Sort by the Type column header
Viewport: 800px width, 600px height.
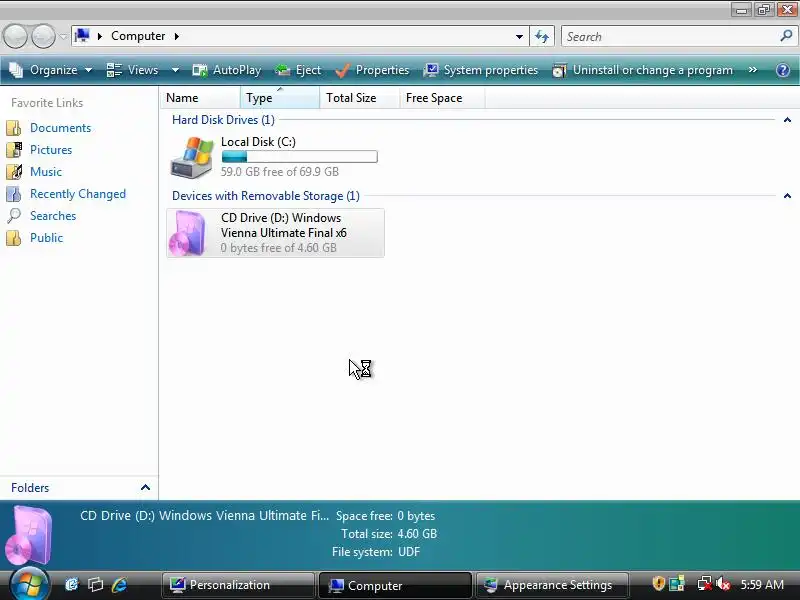point(280,97)
